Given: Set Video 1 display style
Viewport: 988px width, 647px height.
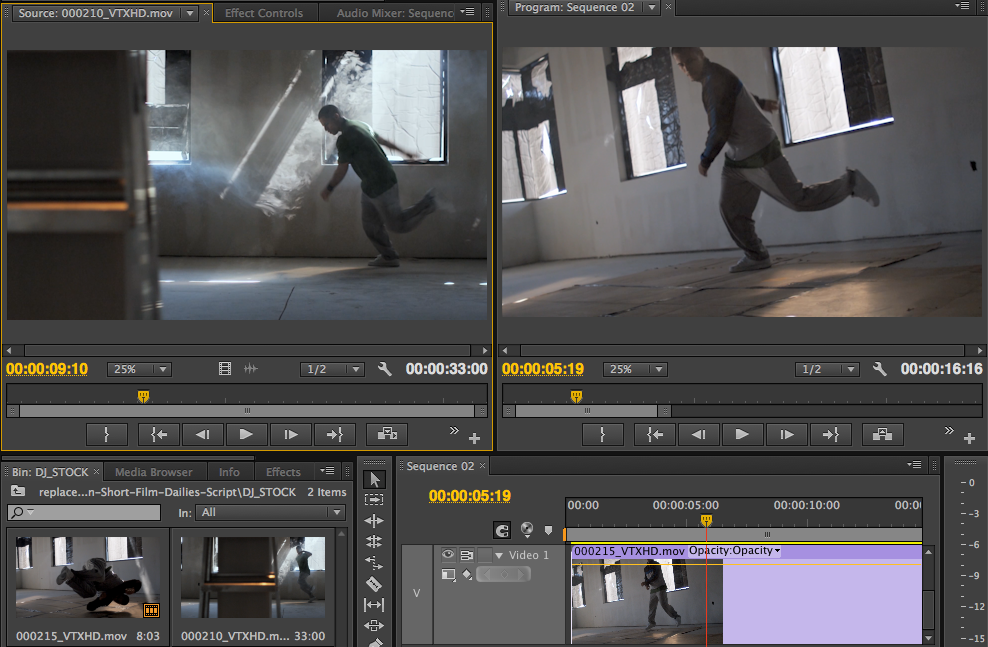Looking at the screenshot, I should [448, 574].
